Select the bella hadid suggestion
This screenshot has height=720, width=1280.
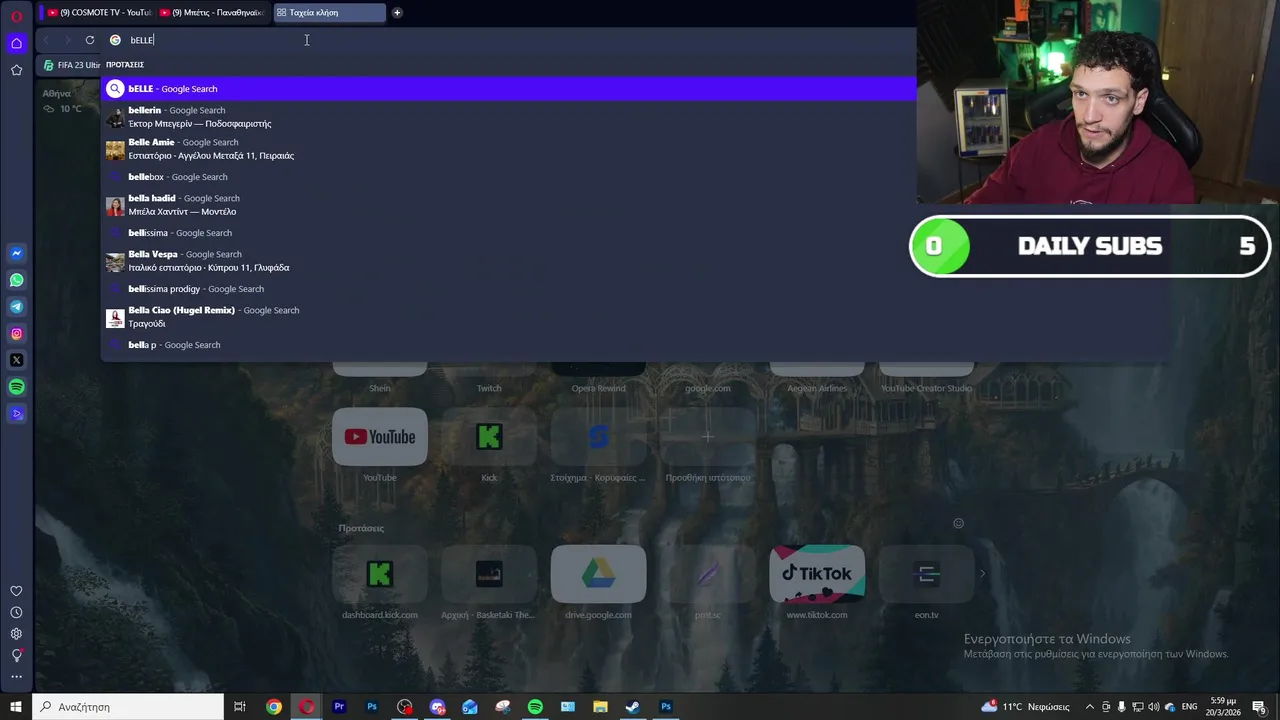(x=508, y=205)
